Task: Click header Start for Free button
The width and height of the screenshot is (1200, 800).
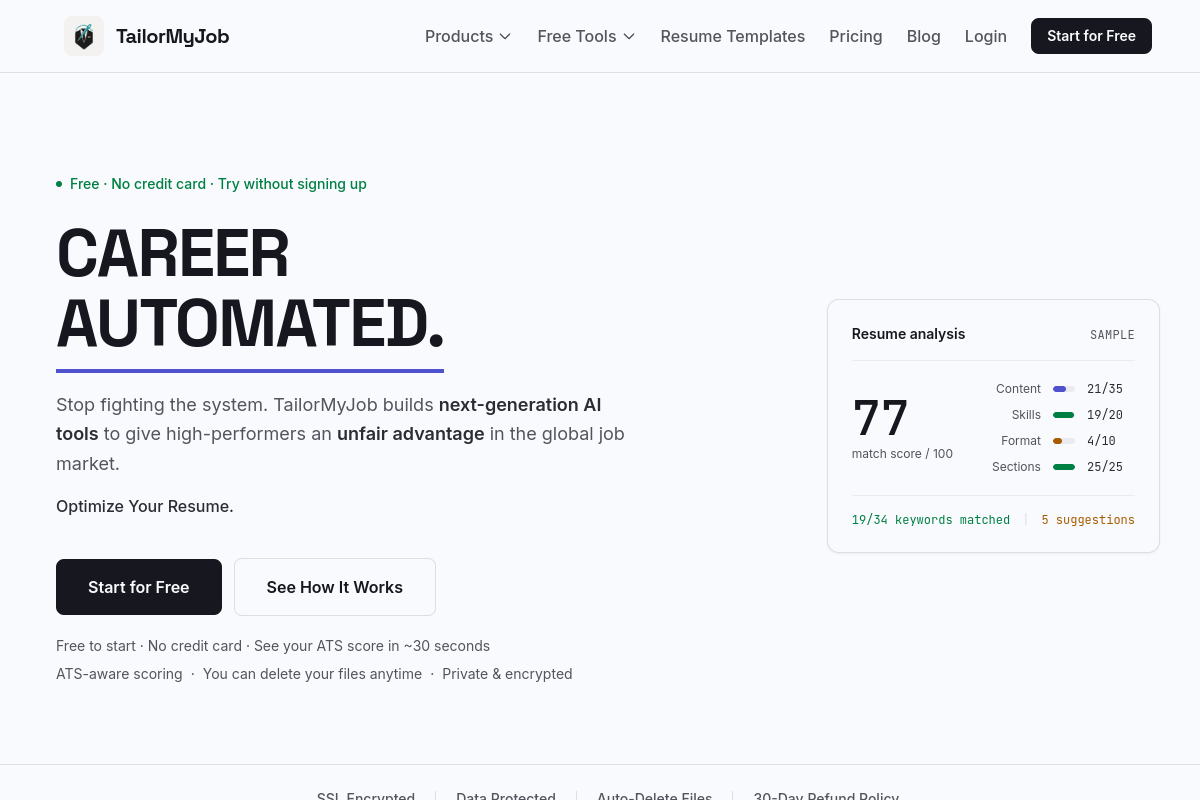Action: coord(1091,36)
